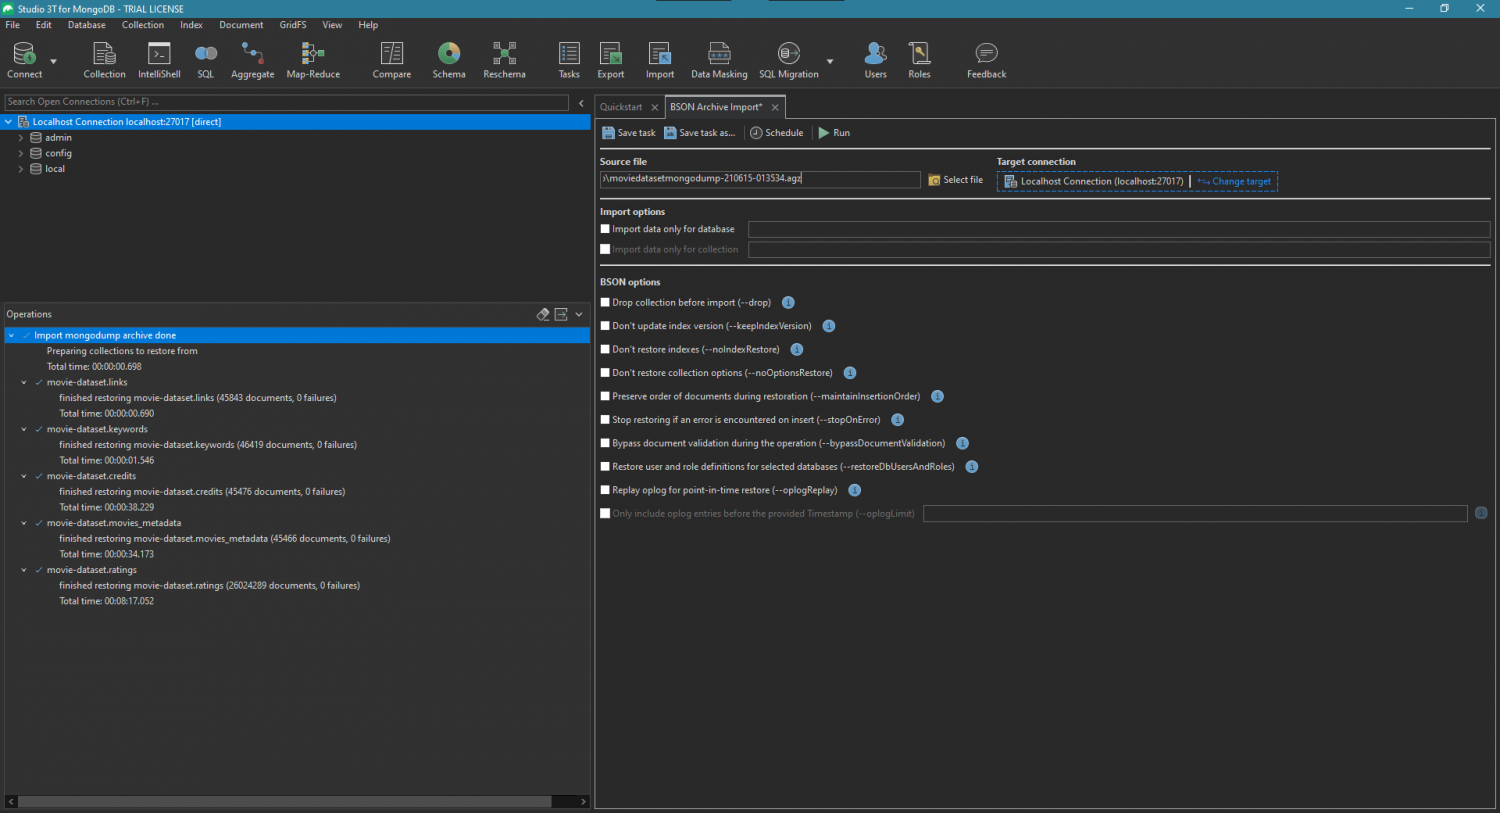This screenshot has height=813, width=1500.
Task: Click Search Open Connections field
Action: click(287, 102)
